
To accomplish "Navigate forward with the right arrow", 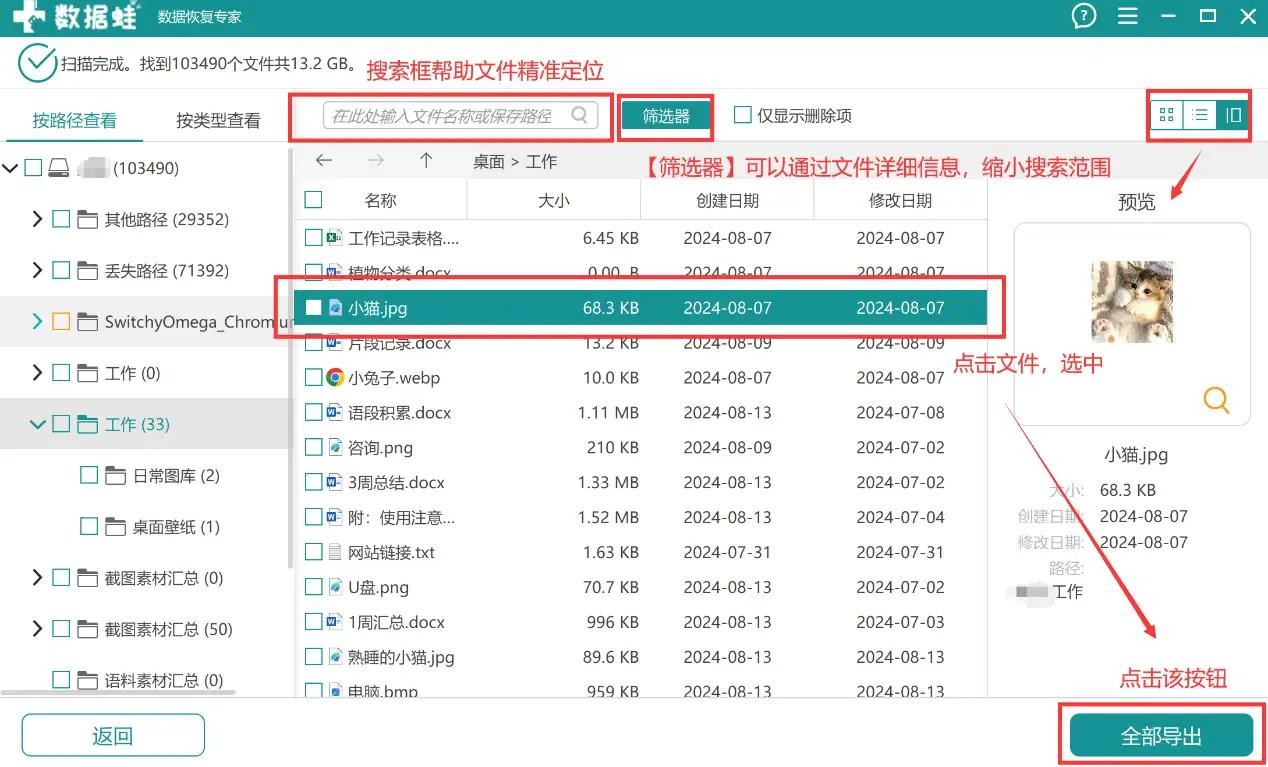I will point(375,161).
